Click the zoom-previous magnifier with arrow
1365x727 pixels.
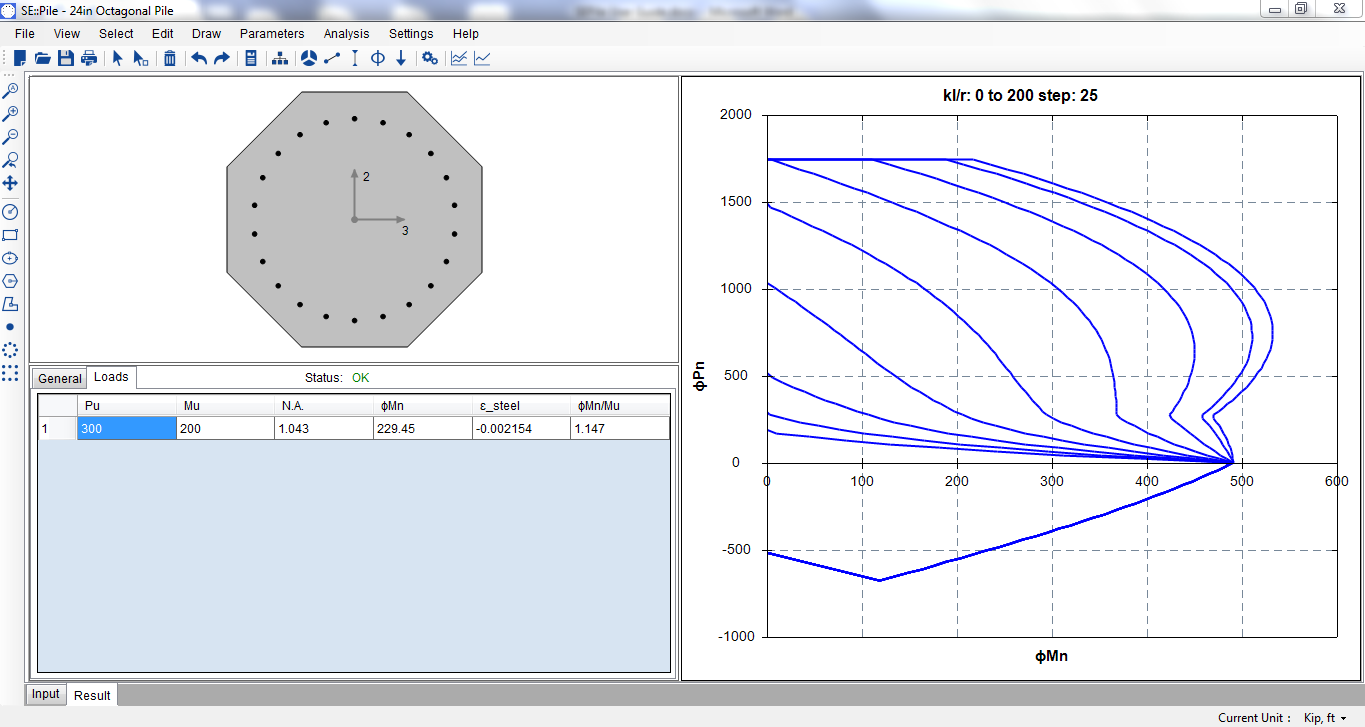10,160
